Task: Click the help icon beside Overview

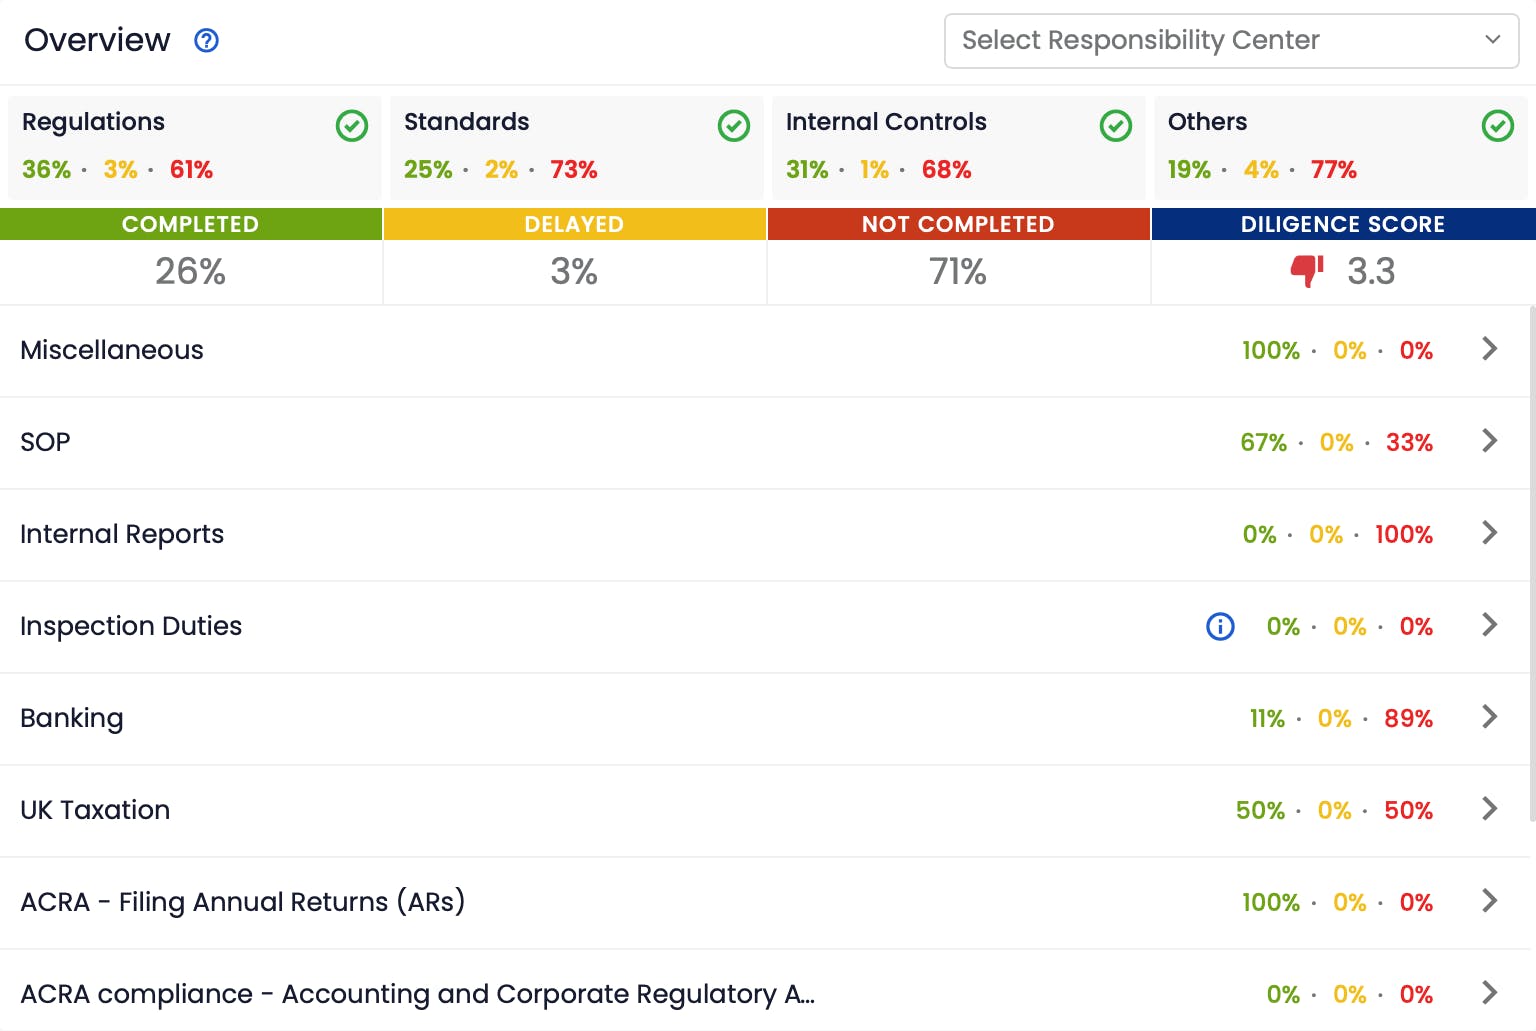Action: click(x=207, y=41)
